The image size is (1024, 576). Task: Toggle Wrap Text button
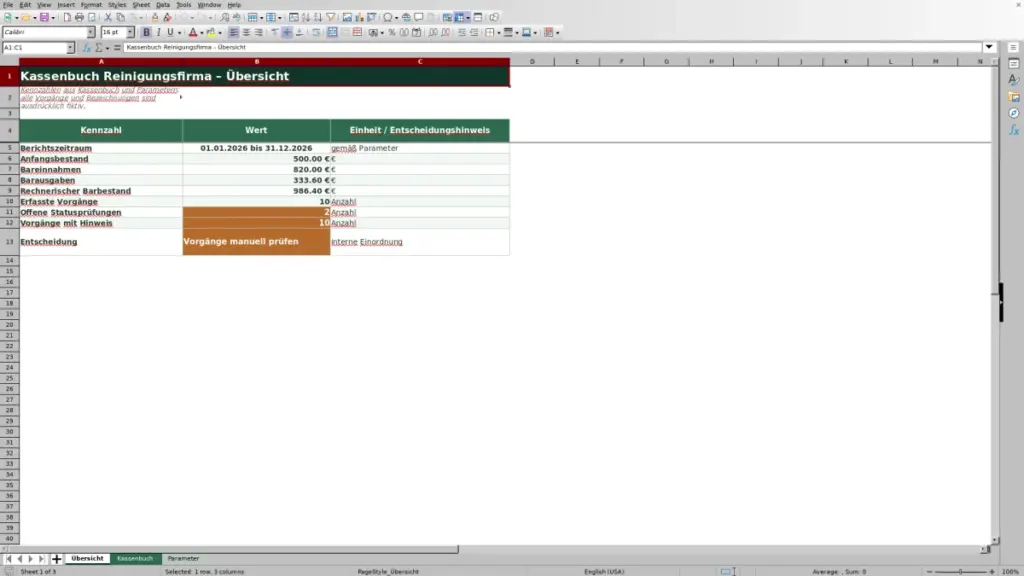(x=316, y=32)
